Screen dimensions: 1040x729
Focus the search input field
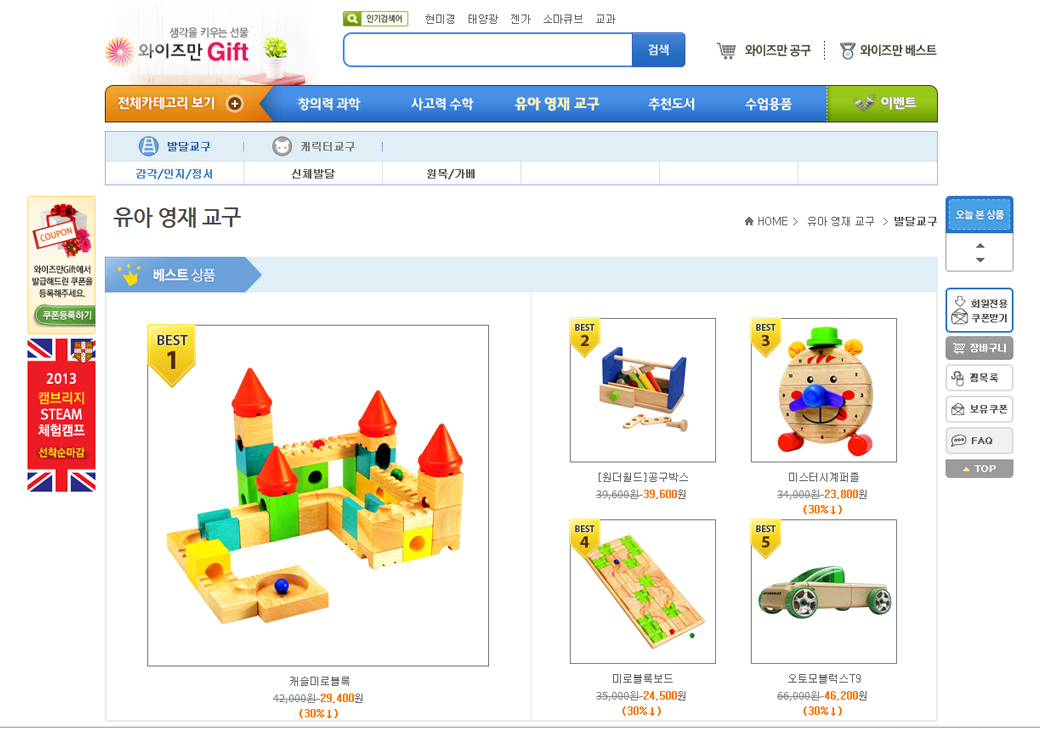(488, 50)
